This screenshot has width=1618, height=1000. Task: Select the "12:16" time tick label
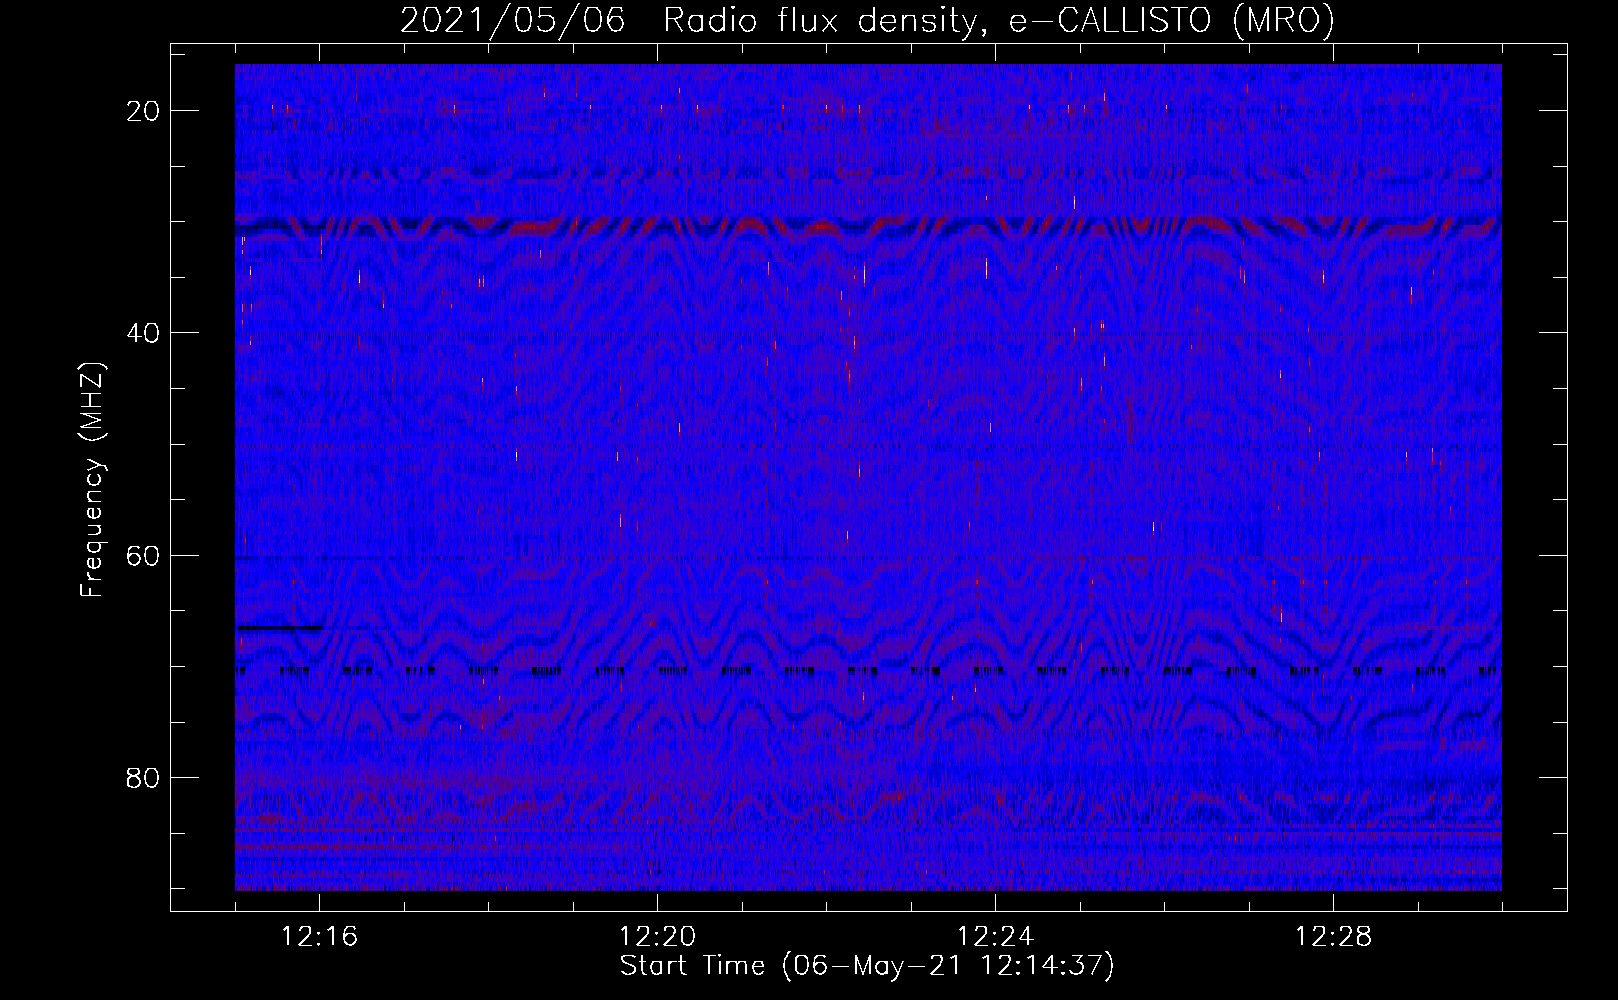tap(319, 936)
